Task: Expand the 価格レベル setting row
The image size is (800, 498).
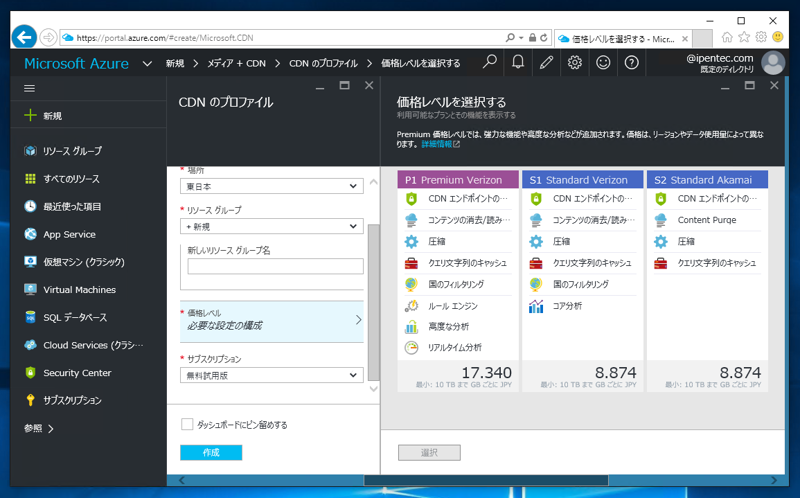Action: [271, 321]
